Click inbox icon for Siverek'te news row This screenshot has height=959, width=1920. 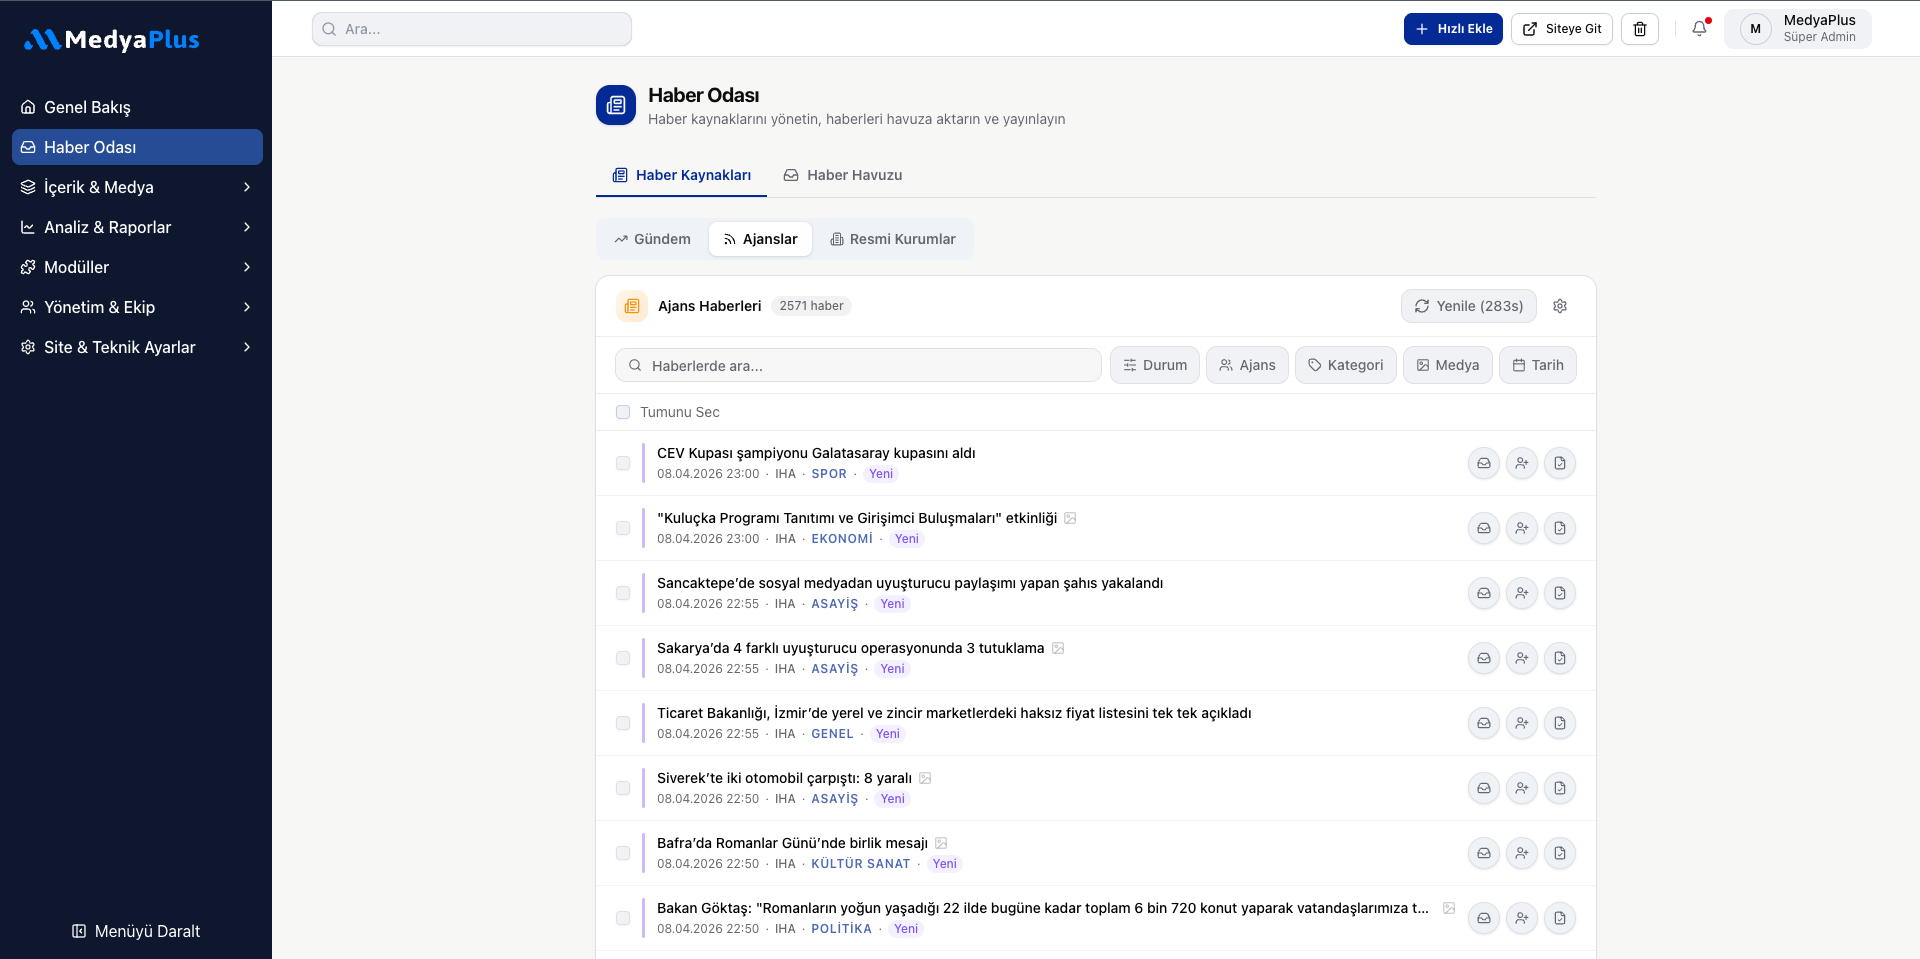pos(1484,788)
